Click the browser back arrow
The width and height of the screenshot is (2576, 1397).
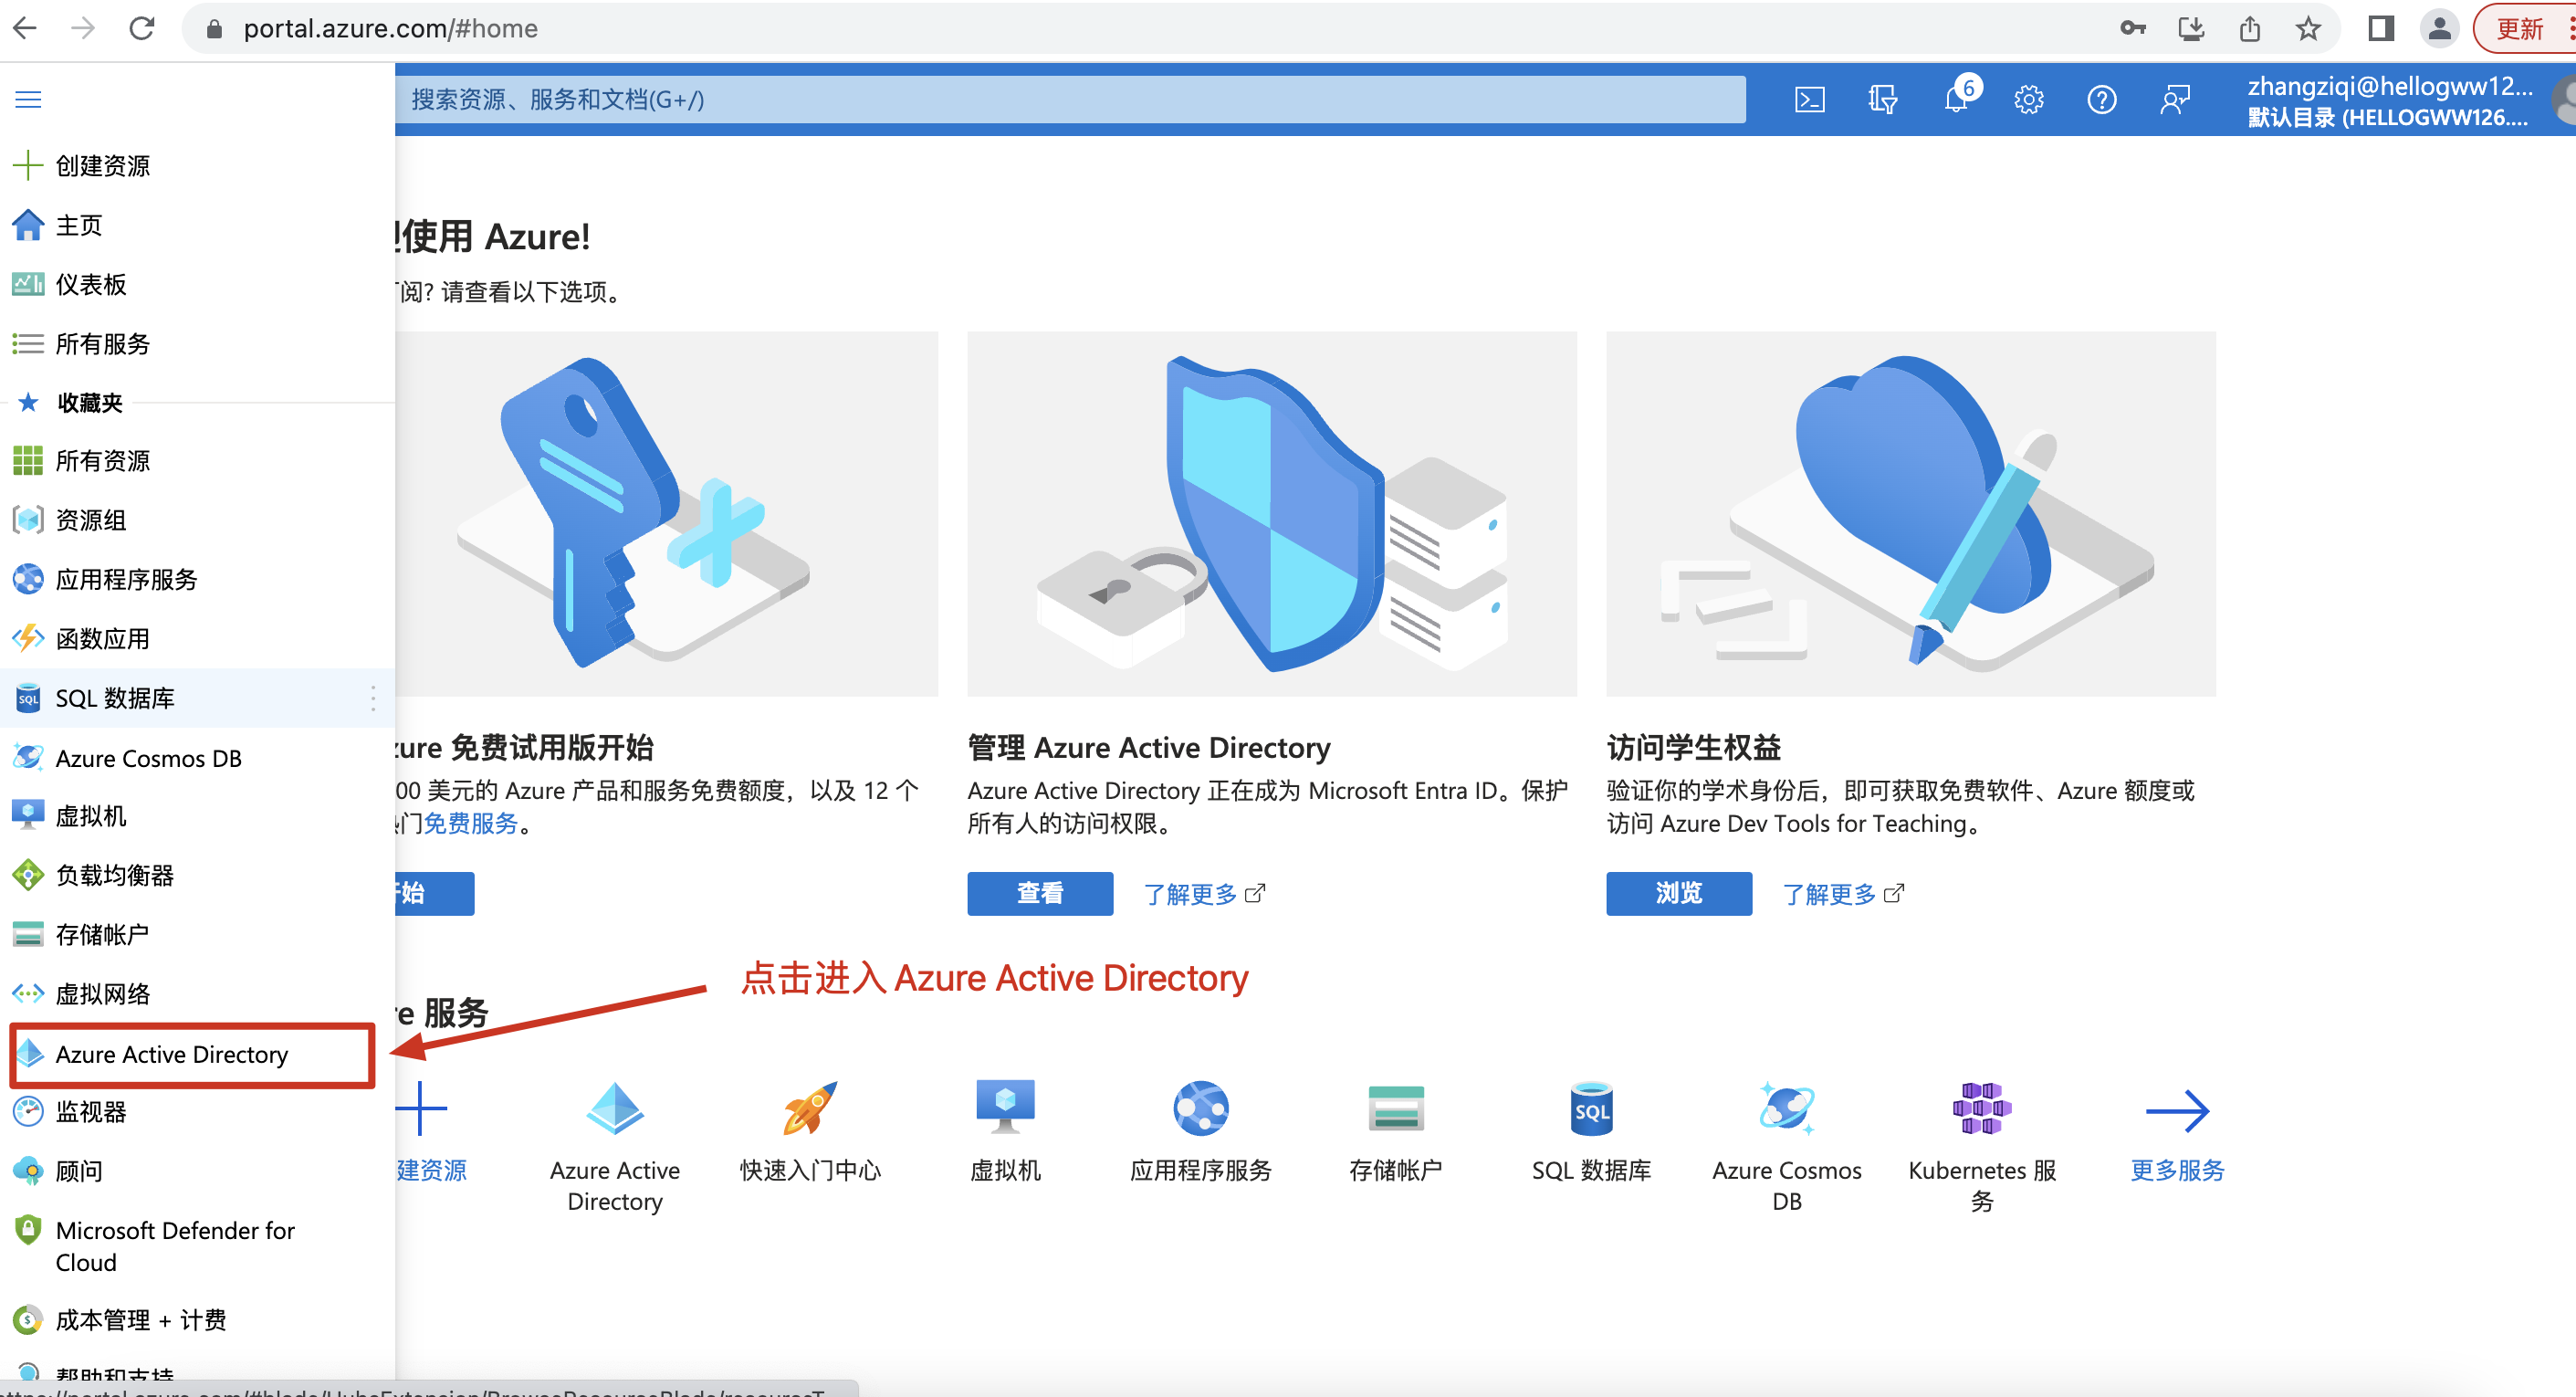point(25,28)
